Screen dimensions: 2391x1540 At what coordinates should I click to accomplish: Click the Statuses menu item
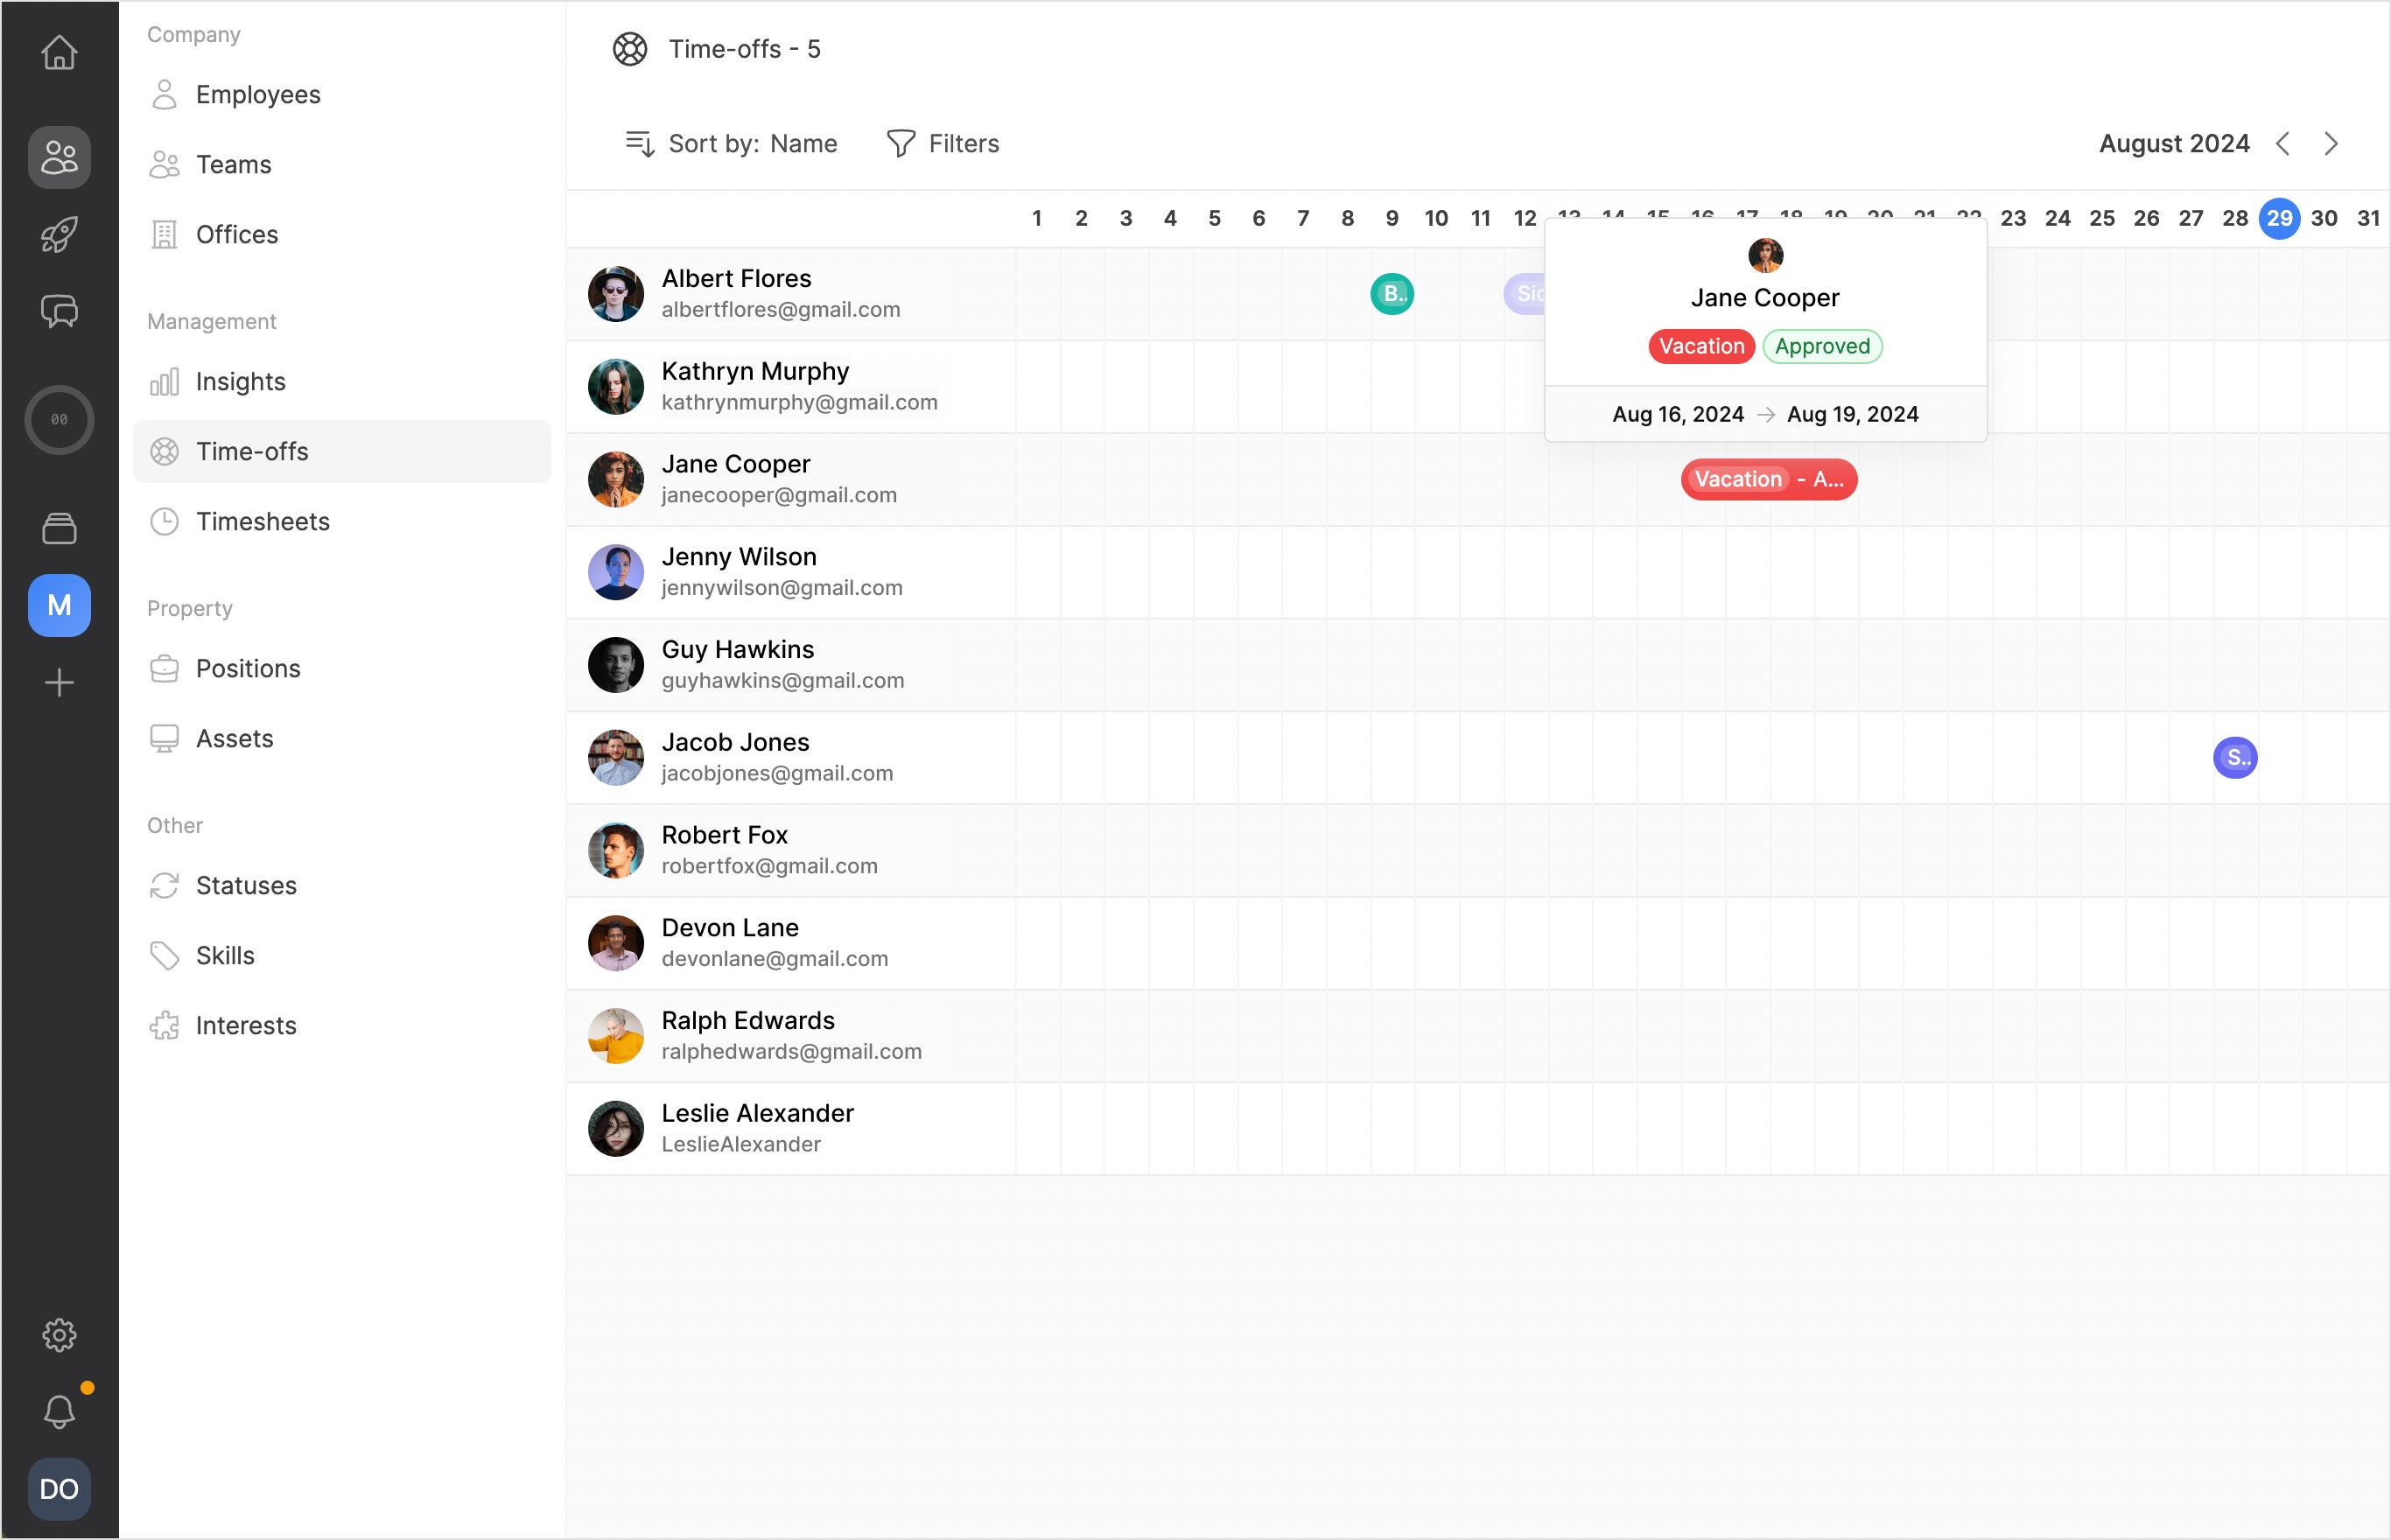246,885
